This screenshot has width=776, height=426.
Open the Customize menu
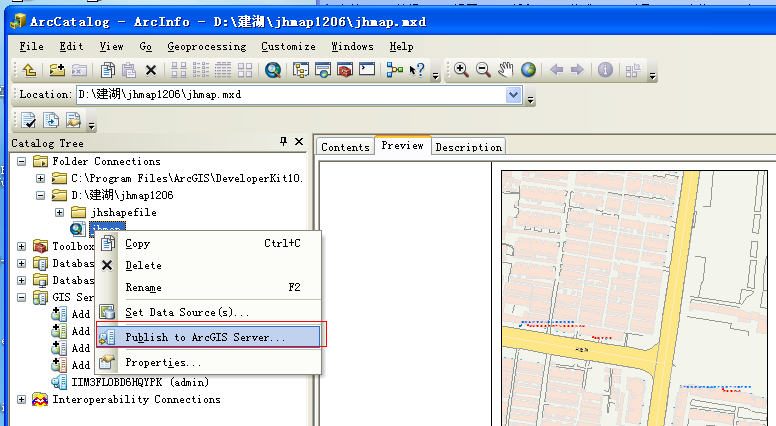click(x=288, y=47)
